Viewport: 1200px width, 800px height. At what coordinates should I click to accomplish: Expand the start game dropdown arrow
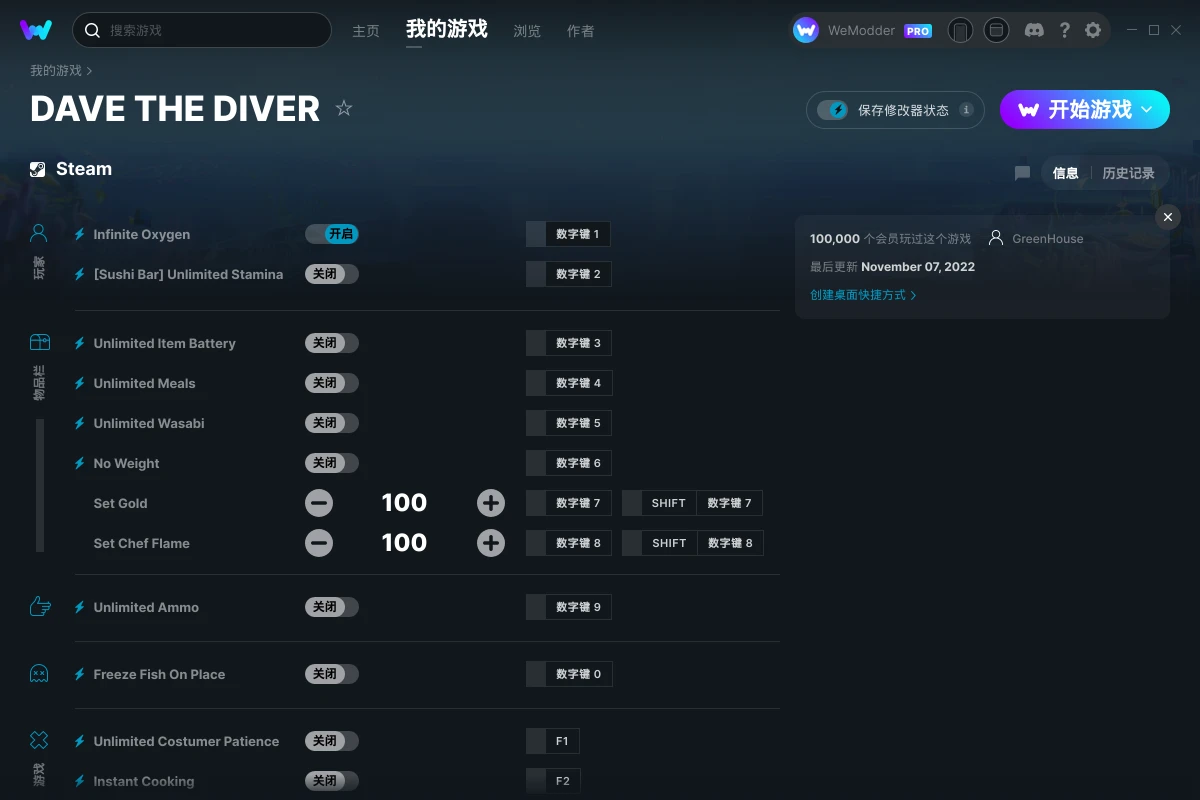1147,109
